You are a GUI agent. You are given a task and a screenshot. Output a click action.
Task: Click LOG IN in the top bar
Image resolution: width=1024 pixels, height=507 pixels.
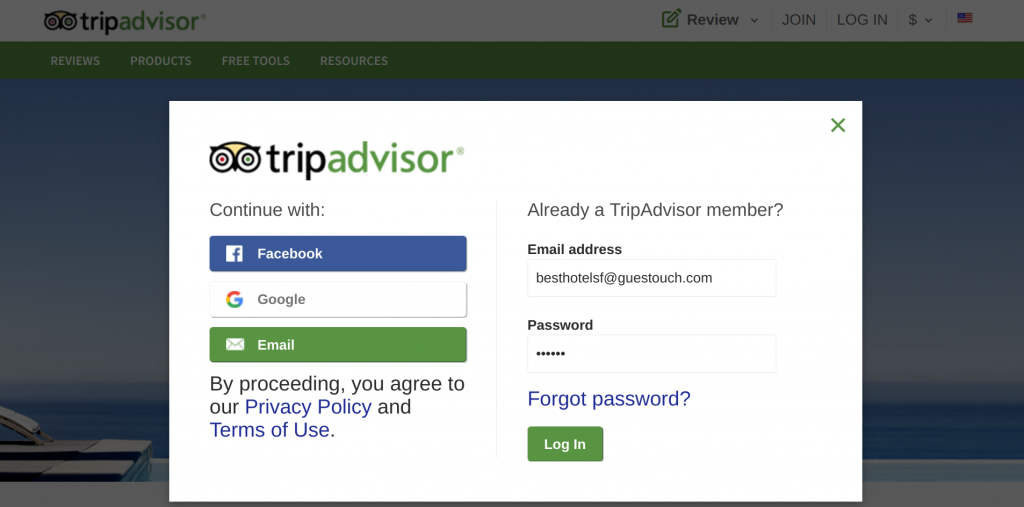click(862, 20)
